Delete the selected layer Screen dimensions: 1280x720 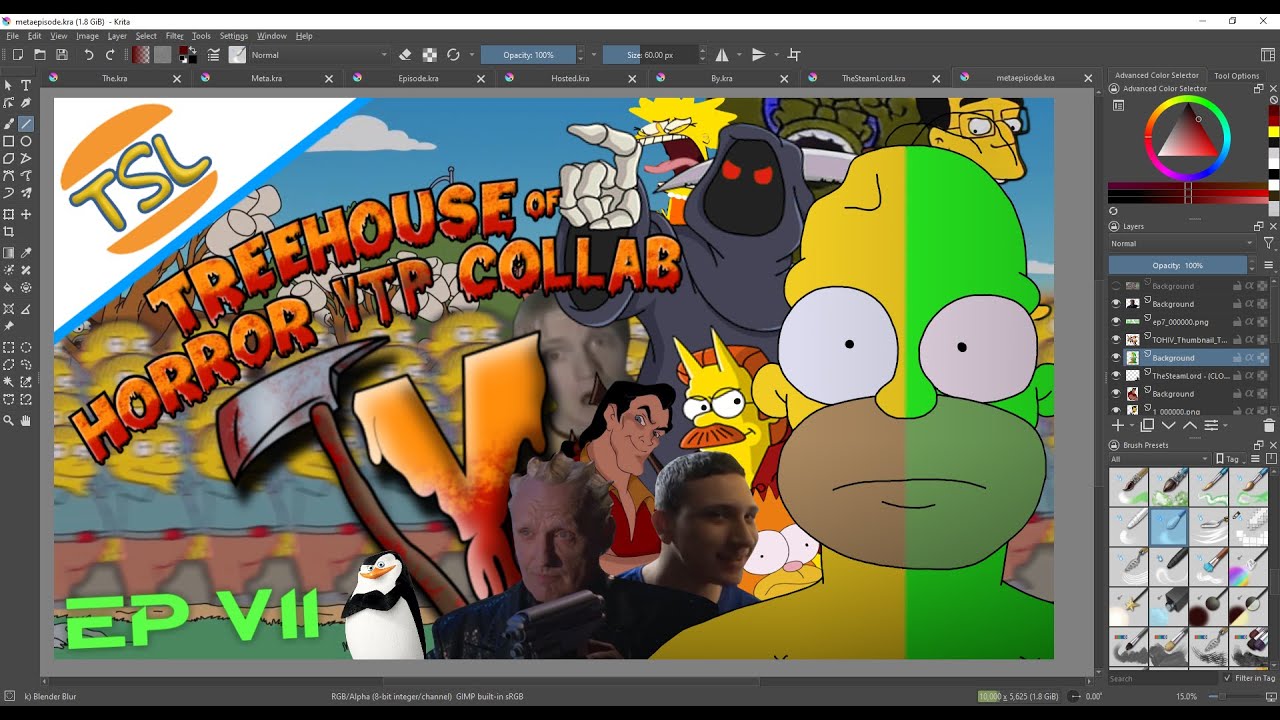click(1269, 426)
